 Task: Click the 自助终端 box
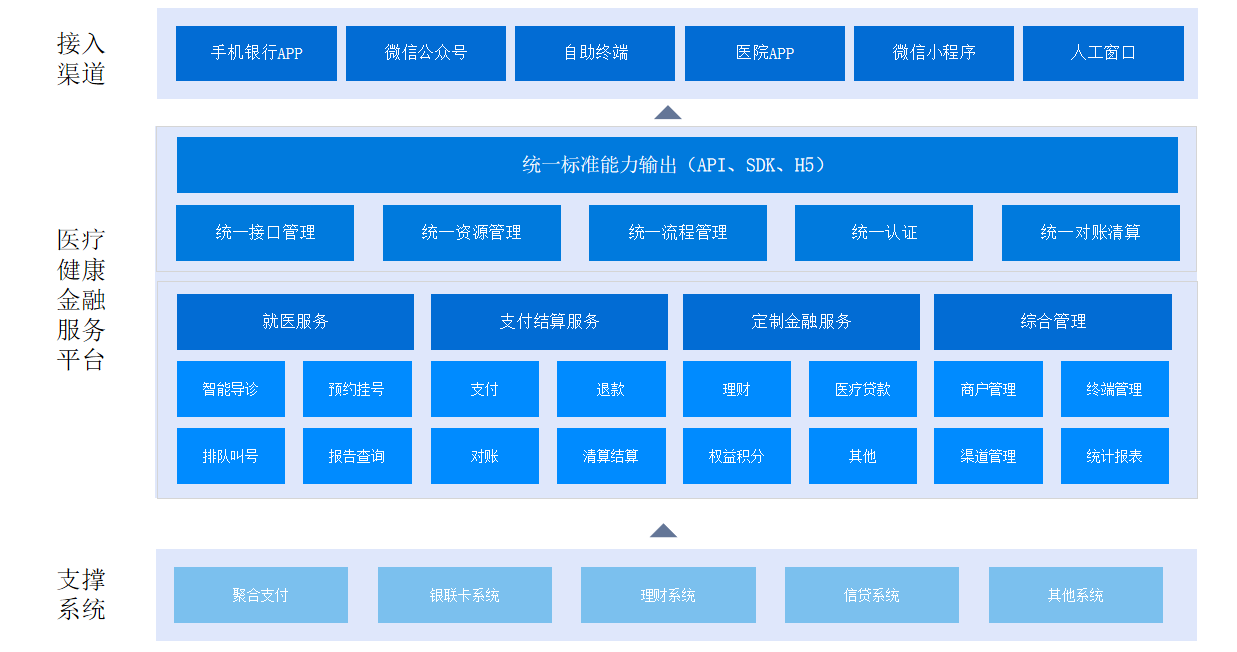click(595, 53)
